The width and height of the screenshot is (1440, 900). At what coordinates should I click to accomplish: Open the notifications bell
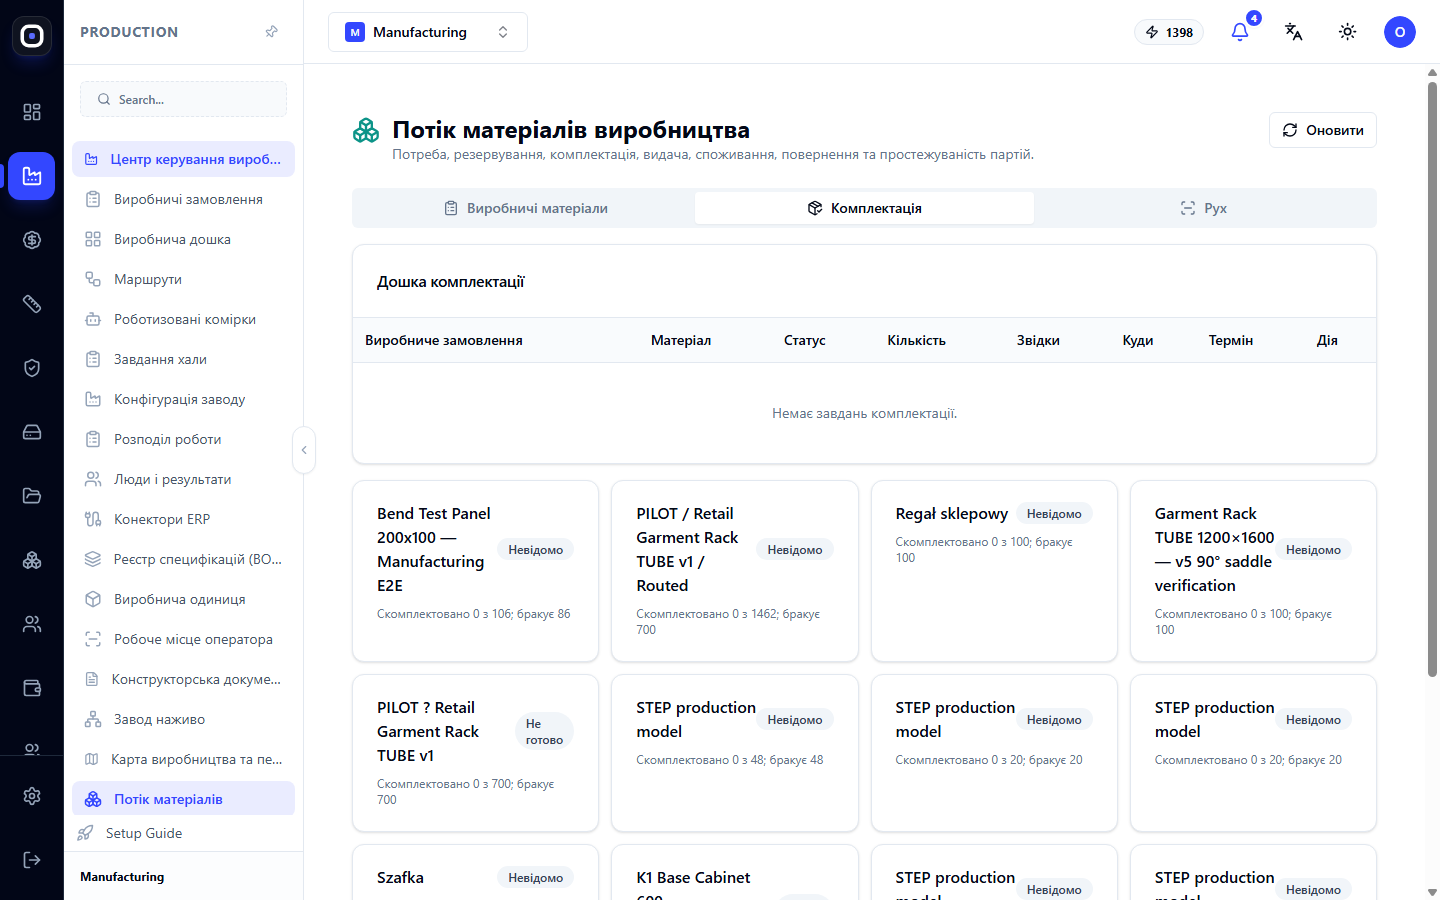coord(1240,32)
